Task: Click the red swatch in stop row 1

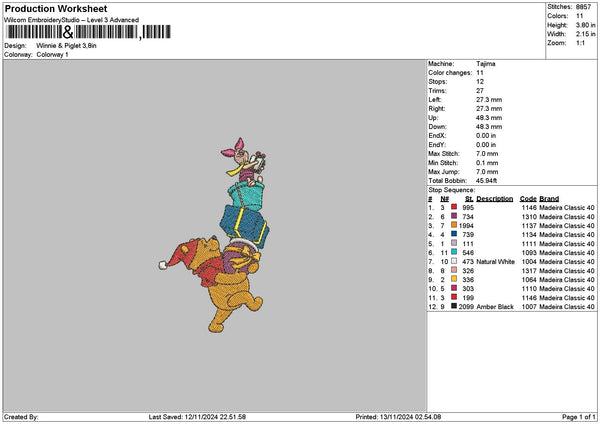Action: tap(454, 207)
